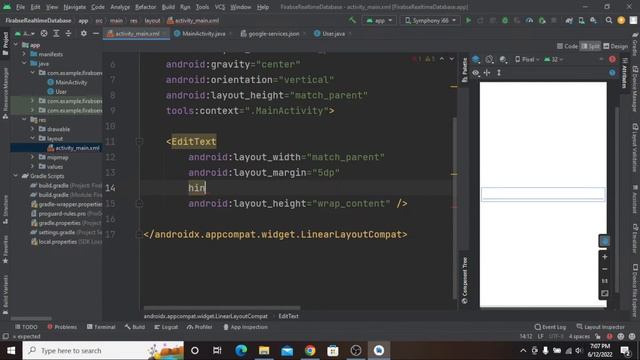Click the autoconnect crosshair icon in design toolbar
Image resolution: width=640 pixels, height=360 pixels.
click(487, 73)
